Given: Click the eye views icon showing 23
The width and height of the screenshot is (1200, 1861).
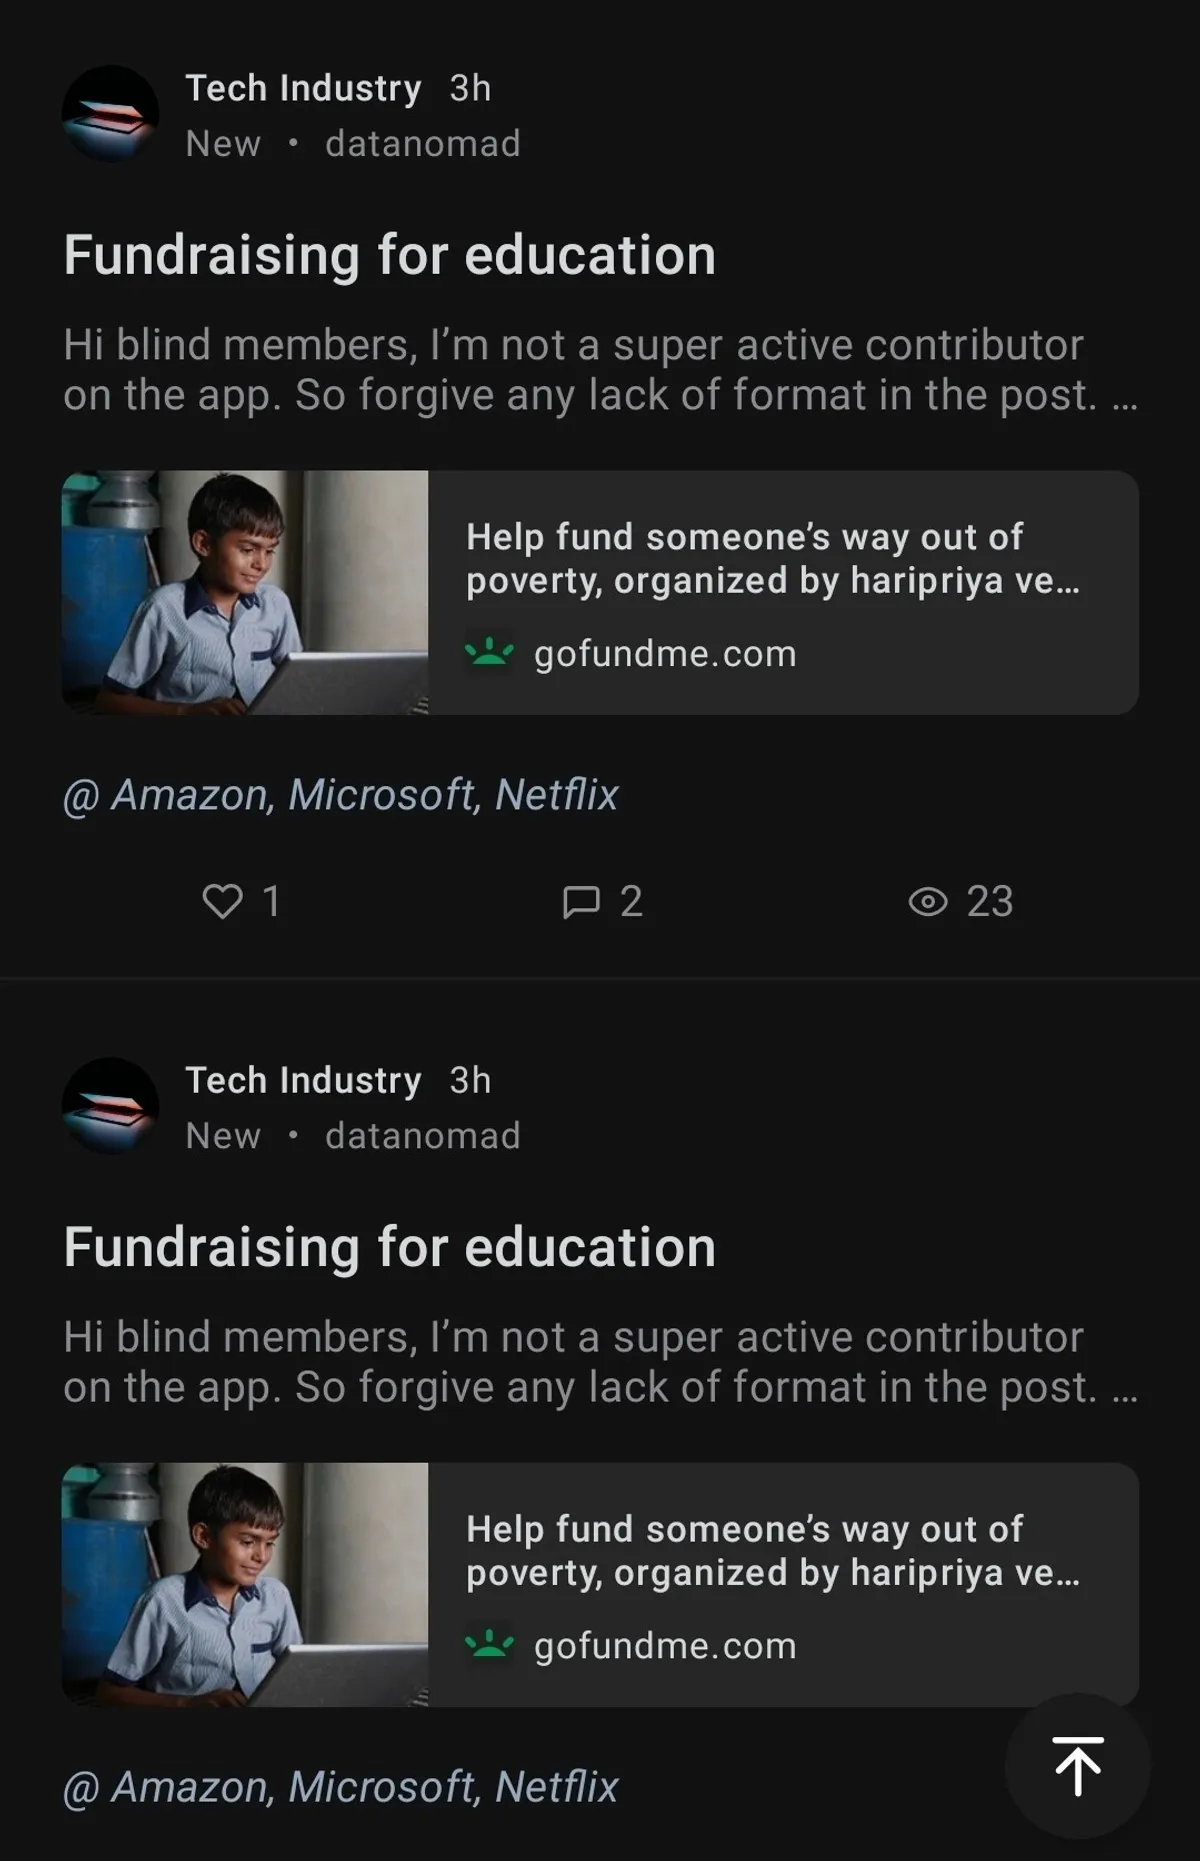Looking at the screenshot, I should point(928,901).
